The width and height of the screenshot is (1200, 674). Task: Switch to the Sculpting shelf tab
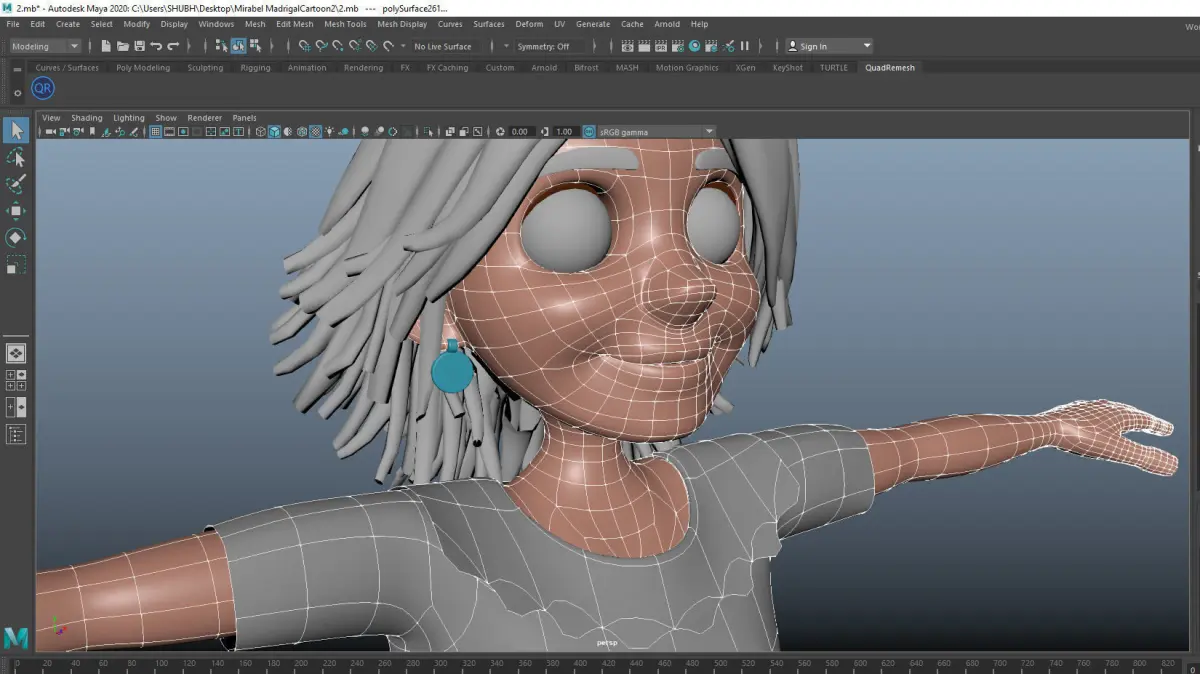click(205, 68)
